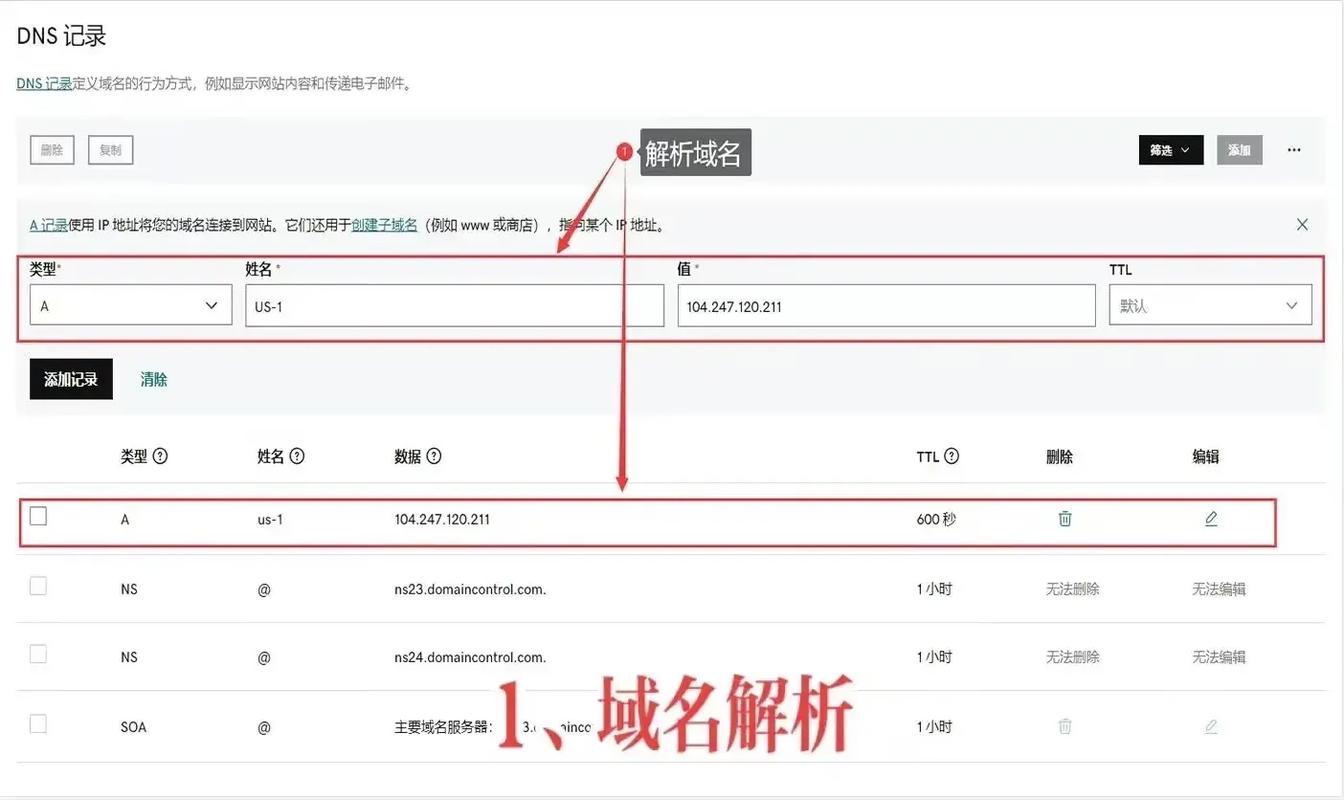Click the 添加记录 button

coord(71,379)
